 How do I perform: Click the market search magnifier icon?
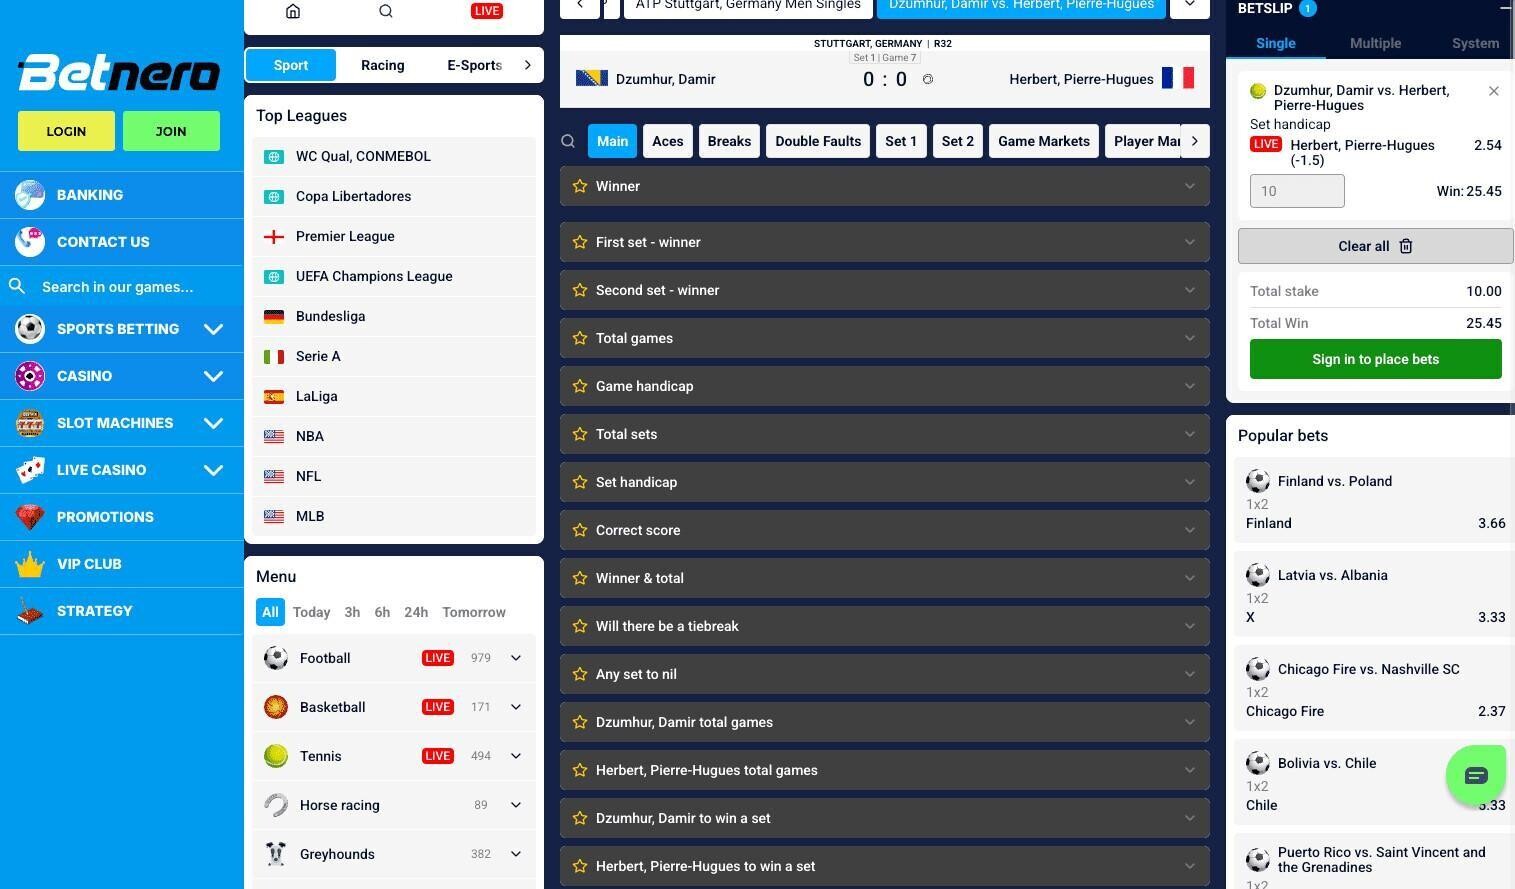point(568,141)
